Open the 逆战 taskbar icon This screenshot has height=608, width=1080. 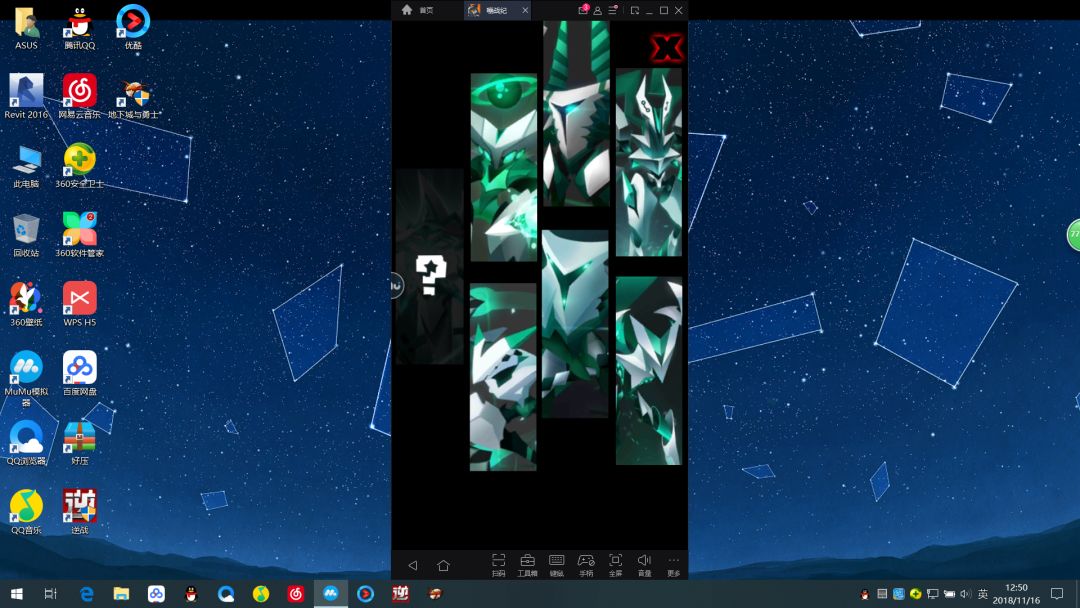400,594
